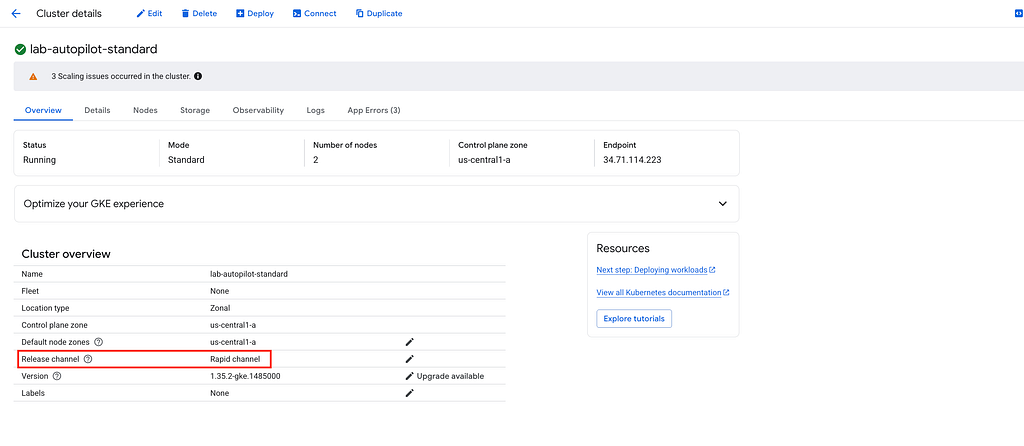The height and width of the screenshot is (446, 1024).
Task: Open the Logs tab
Action: tap(315, 110)
